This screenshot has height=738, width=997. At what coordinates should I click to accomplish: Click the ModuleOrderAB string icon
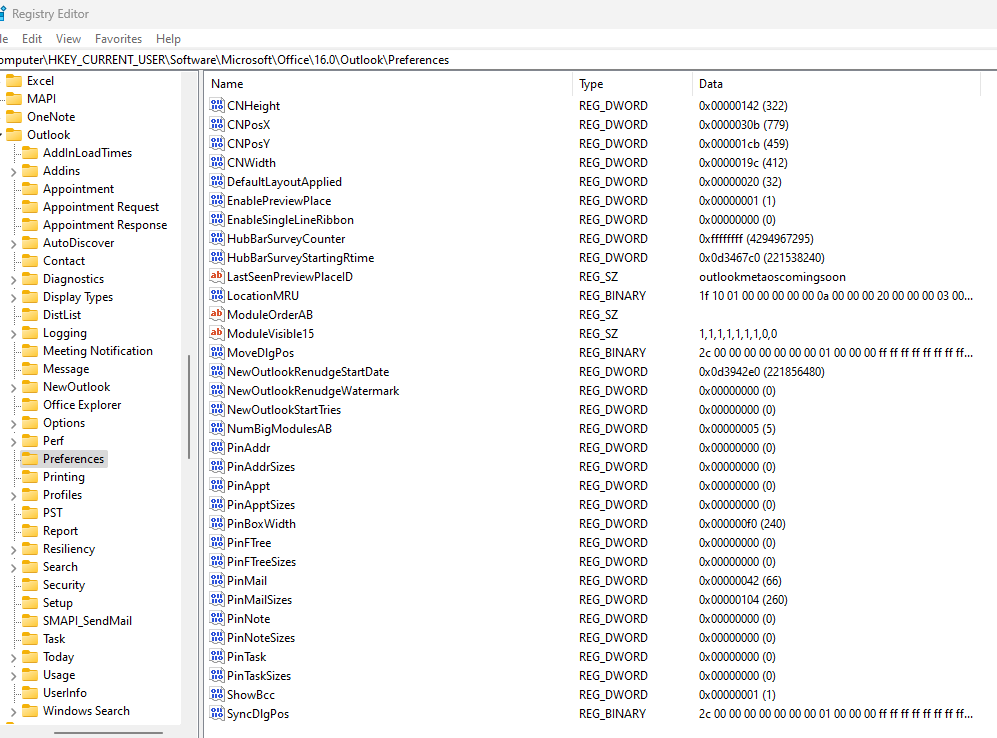point(217,315)
